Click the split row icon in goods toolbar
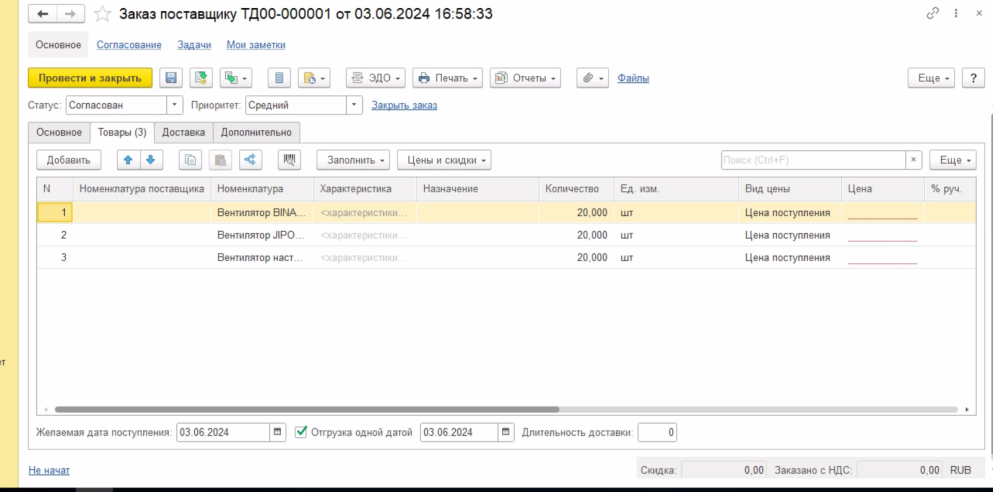Image resolution: width=993 pixels, height=492 pixels. 250,160
